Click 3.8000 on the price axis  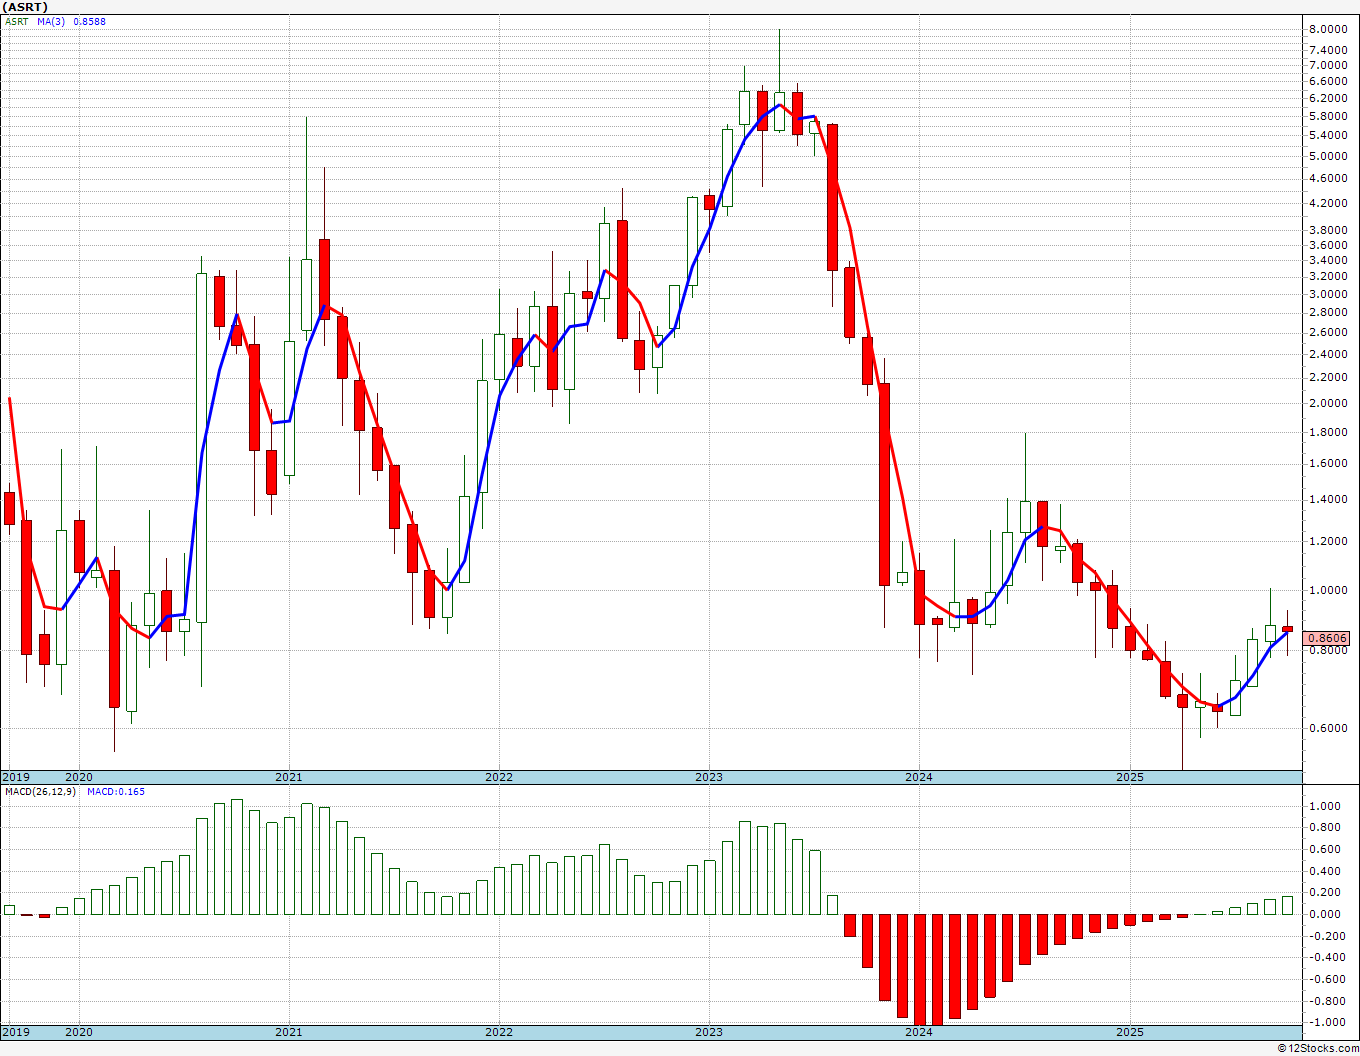(1327, 229)
